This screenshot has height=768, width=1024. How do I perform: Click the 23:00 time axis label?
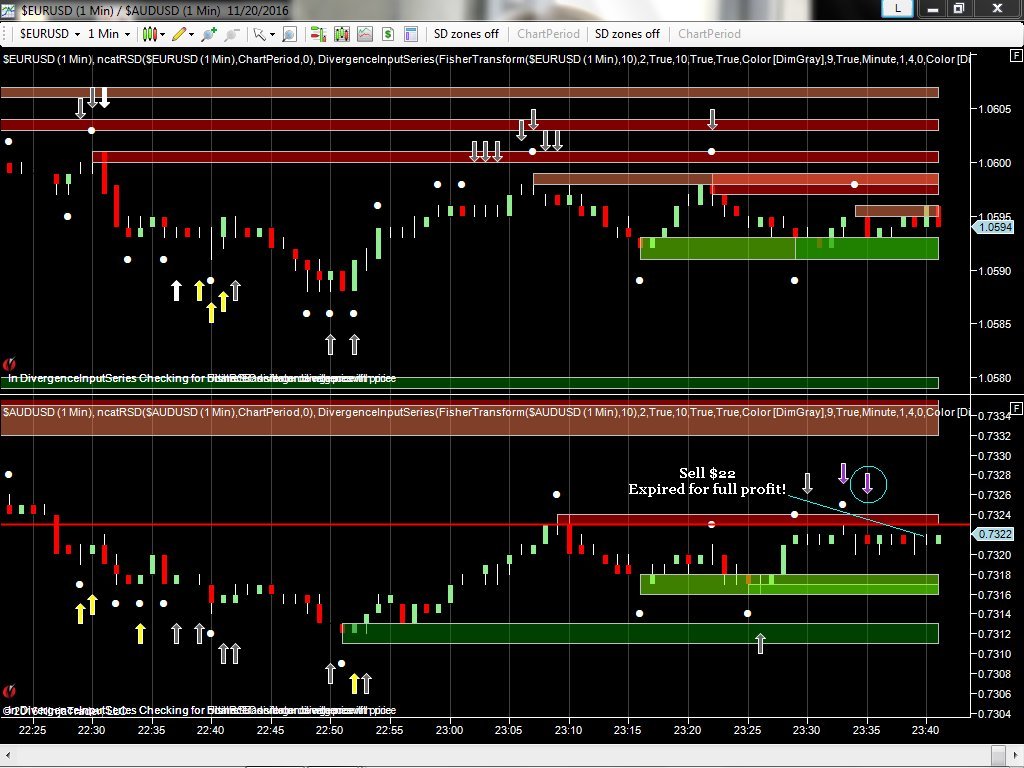pos(449,730)
